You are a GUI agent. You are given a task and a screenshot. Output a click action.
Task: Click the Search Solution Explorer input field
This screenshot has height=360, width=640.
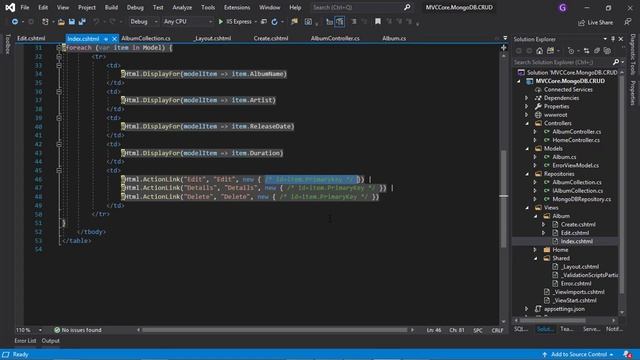(x=562, y=62)
